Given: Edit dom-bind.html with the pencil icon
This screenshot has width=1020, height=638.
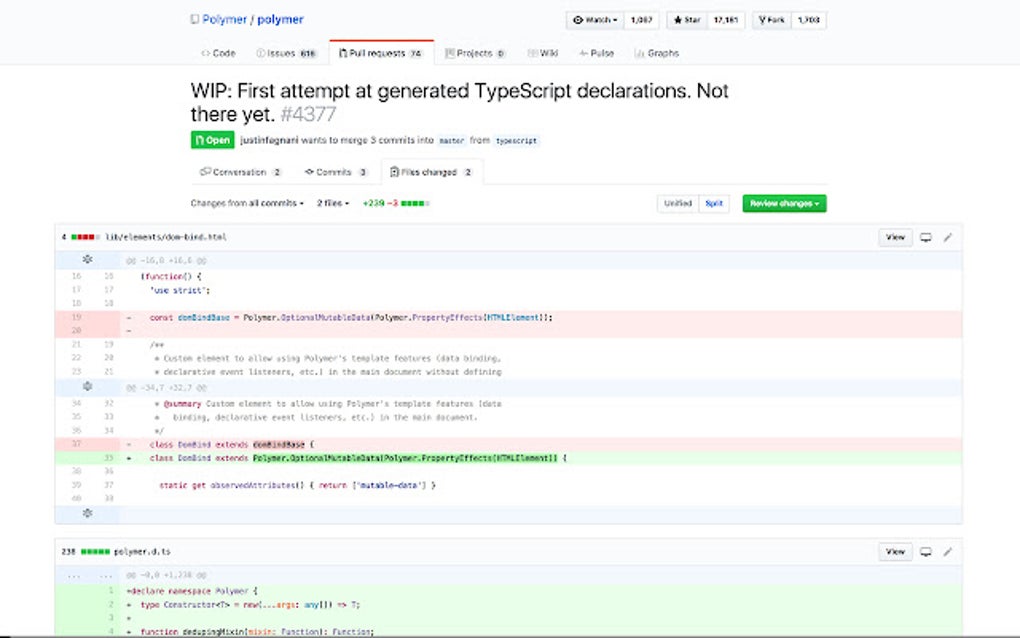Looking at the screenshot, I should point(948,237).
